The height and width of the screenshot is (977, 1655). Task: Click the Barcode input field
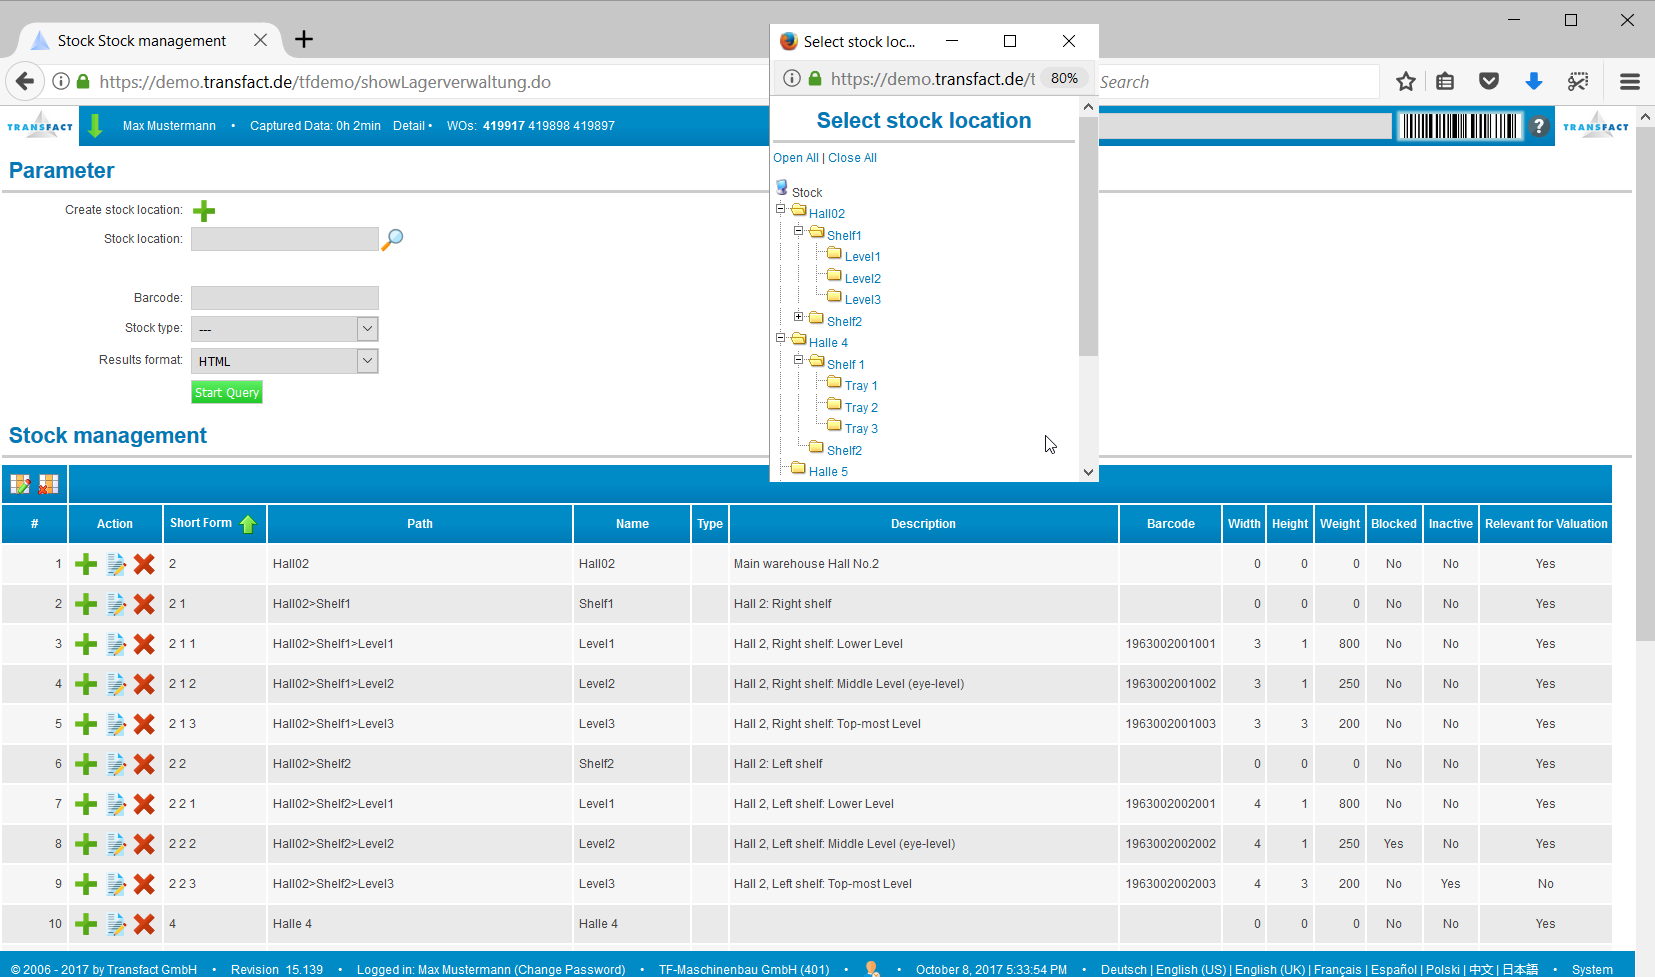click(x=285, y=298)
